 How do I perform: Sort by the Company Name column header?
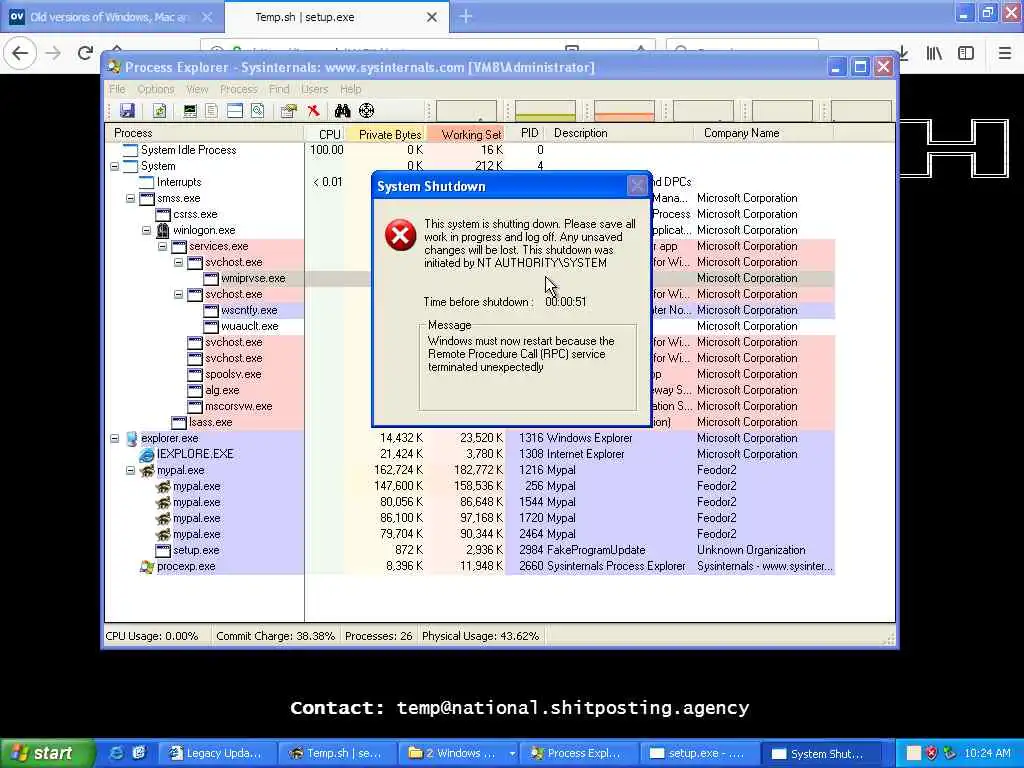763,133
